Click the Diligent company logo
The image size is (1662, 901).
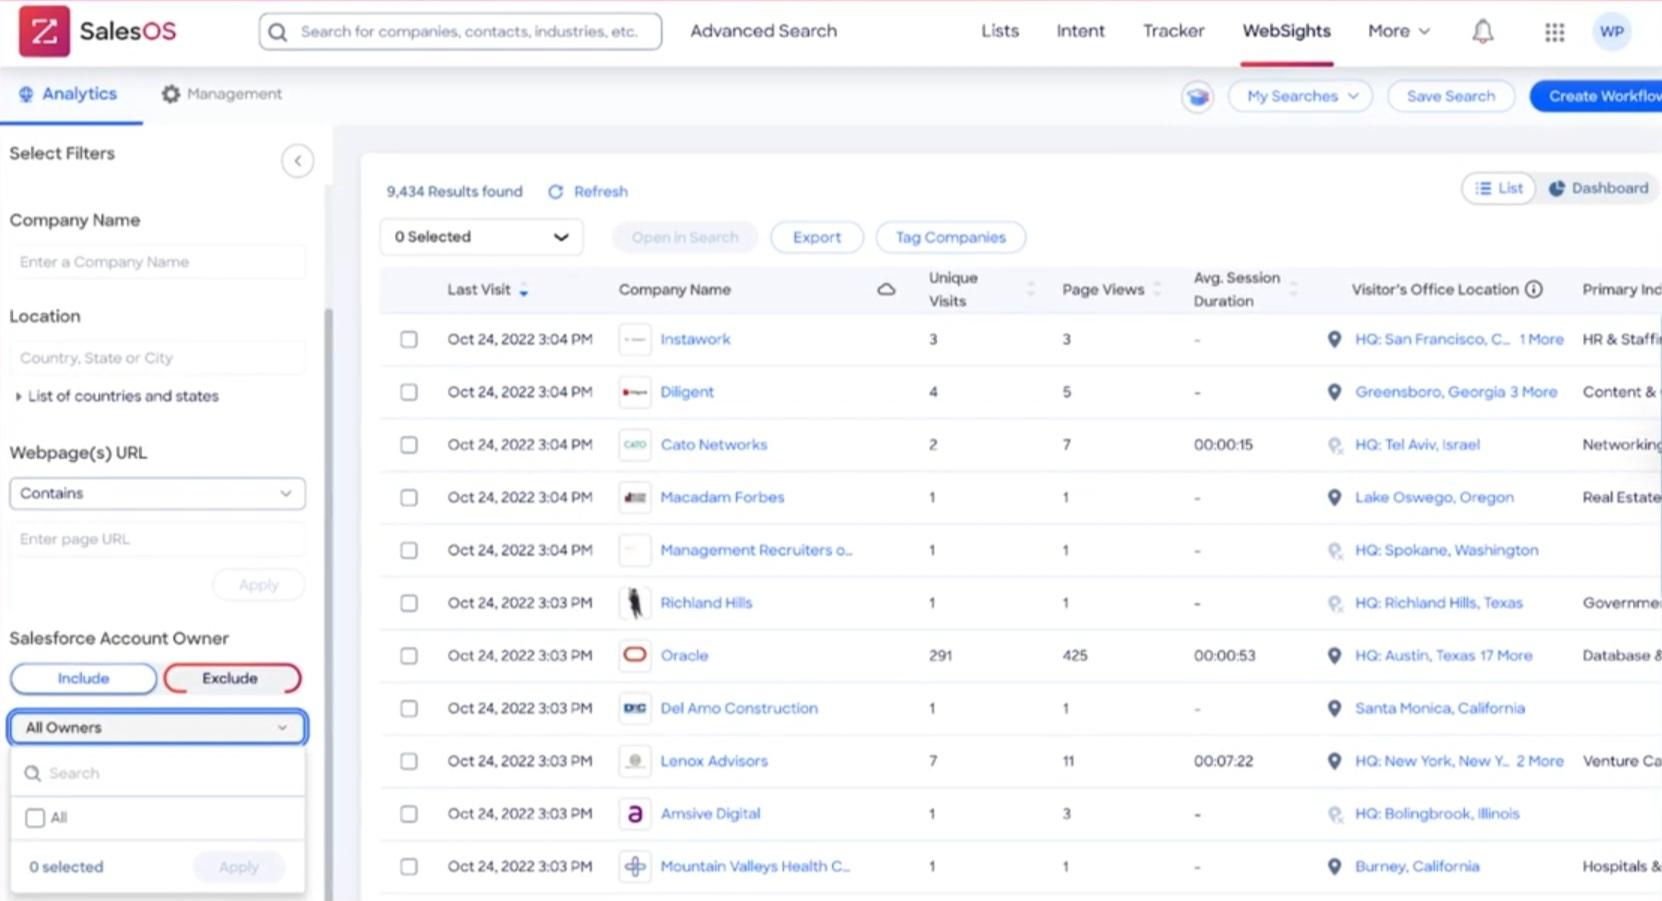click(635, 392)
